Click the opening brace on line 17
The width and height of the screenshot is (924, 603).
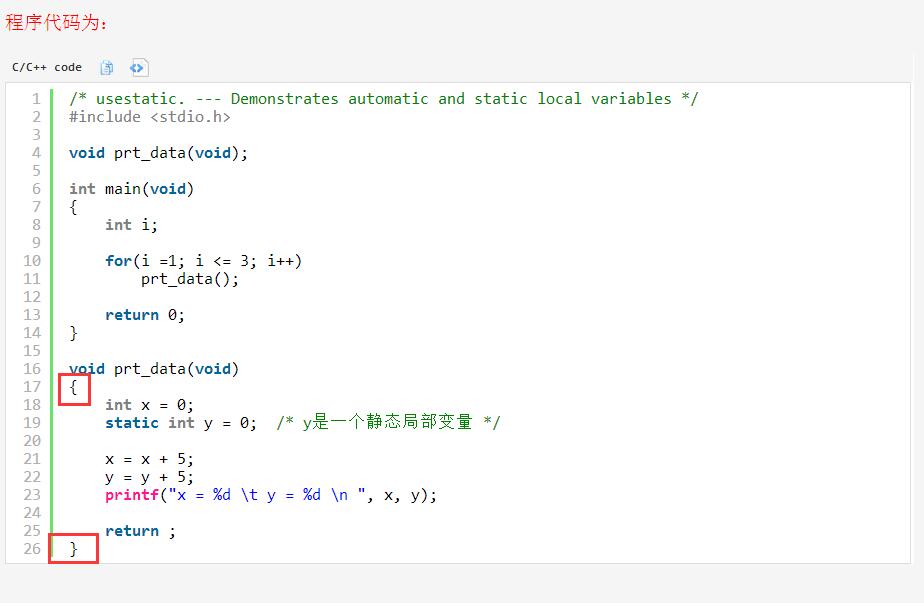click(73, 387)
